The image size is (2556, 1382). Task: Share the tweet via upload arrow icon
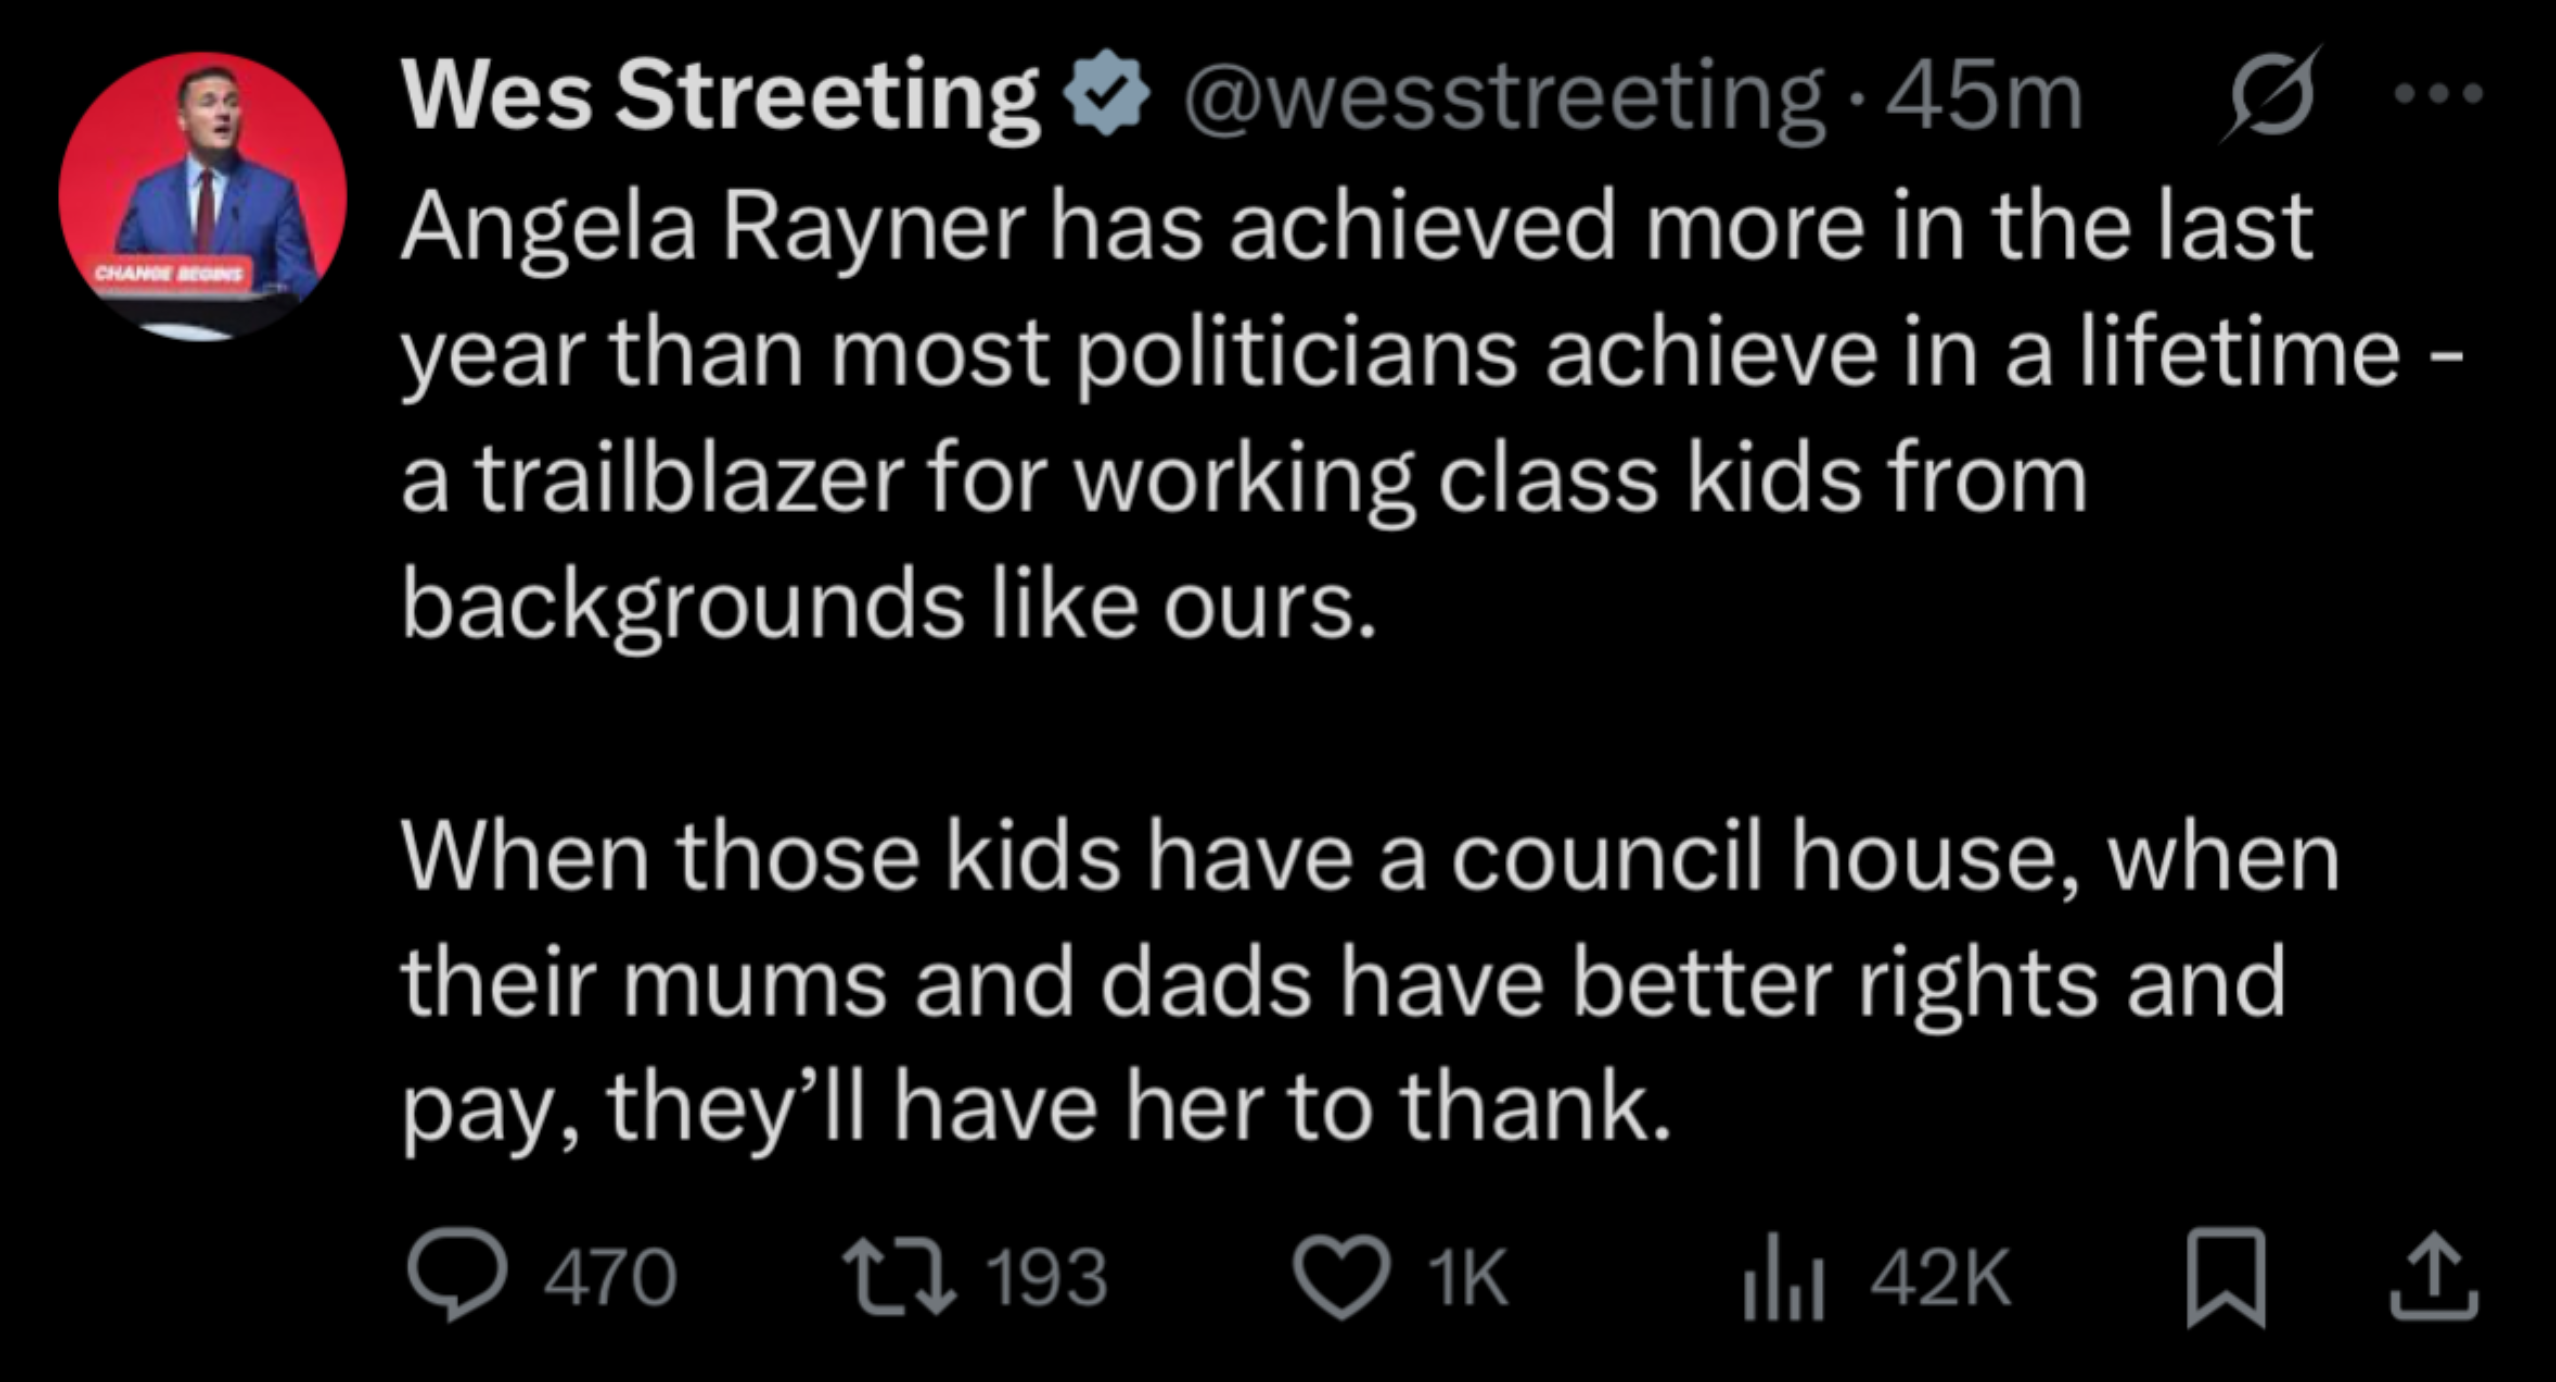[2434, 1278]
